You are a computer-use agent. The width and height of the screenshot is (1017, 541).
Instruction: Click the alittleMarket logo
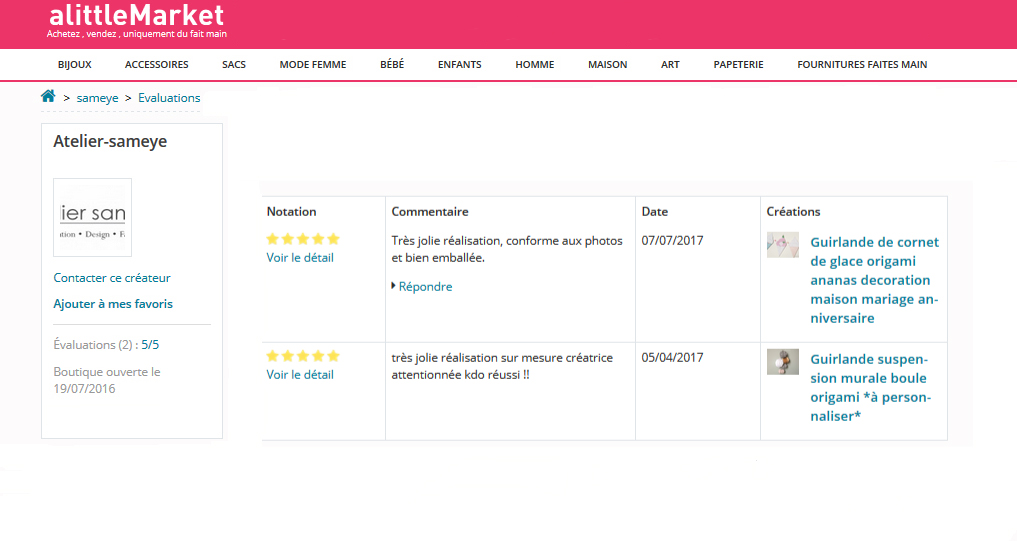[x=136, y=16]
